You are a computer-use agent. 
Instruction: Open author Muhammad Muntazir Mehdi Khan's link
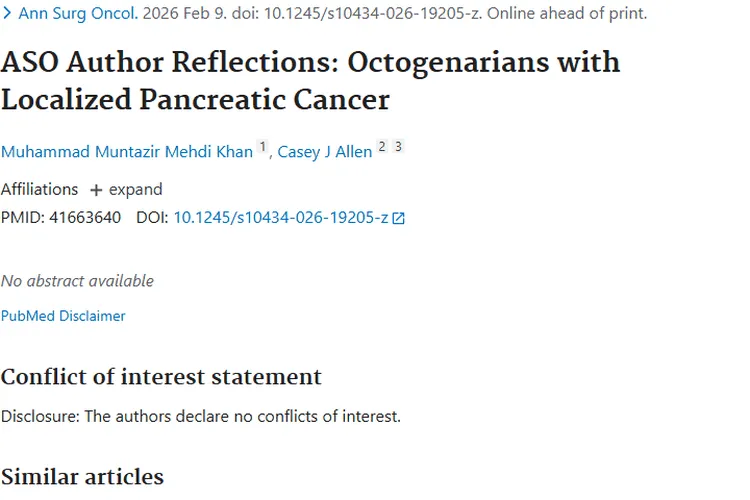tap(127, 152)
